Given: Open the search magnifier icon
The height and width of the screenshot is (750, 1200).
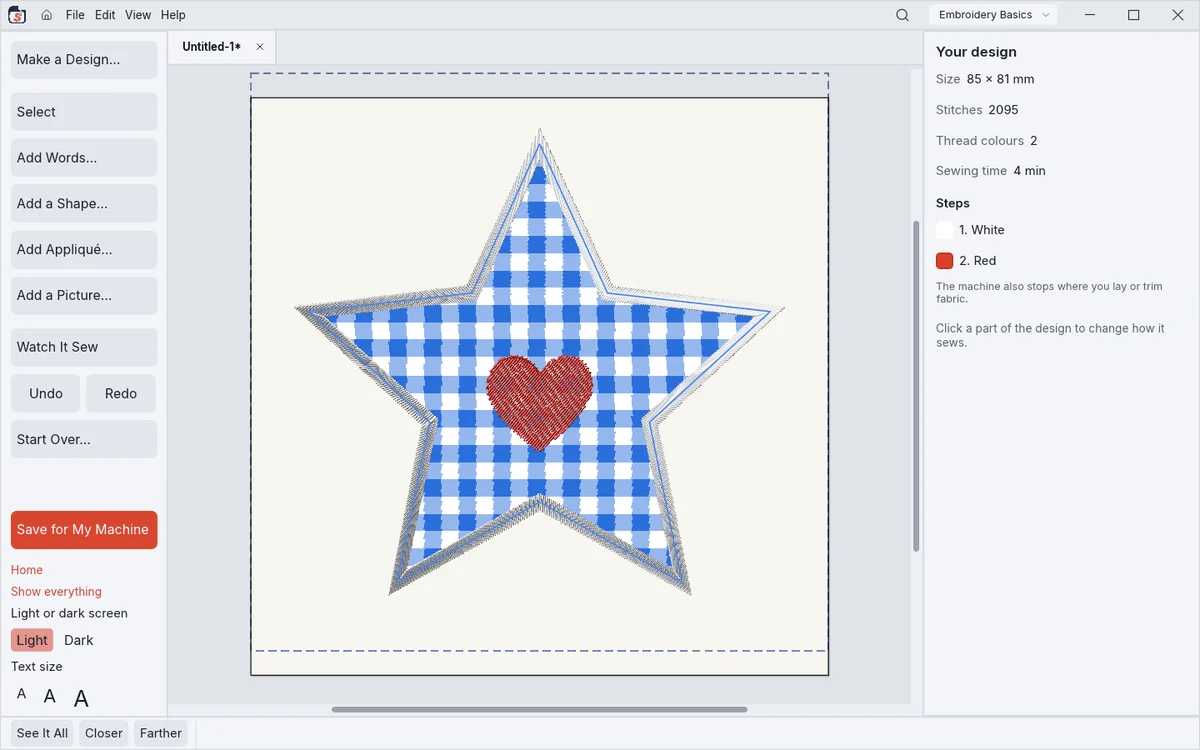Looking at the screenshot, I should [x=902, y=15].
